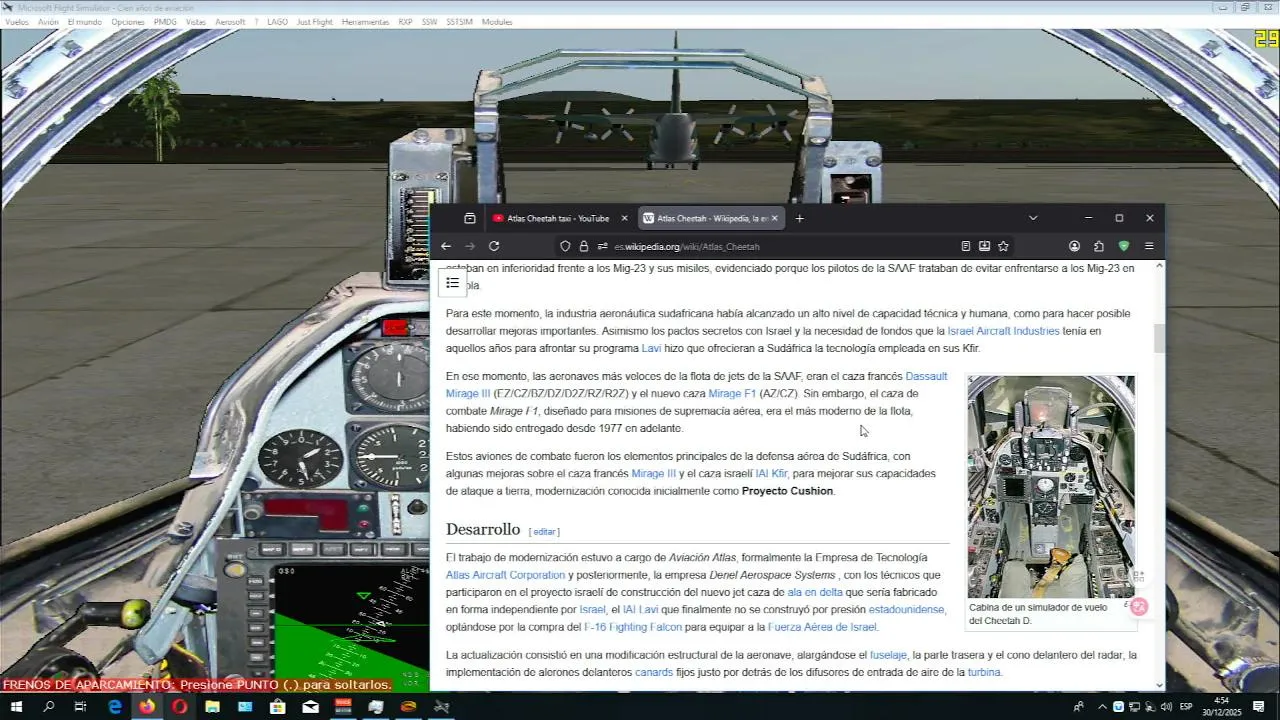
Task: Close the Atlas Cheetah Wikipedia tab
Action: (774, 218)
